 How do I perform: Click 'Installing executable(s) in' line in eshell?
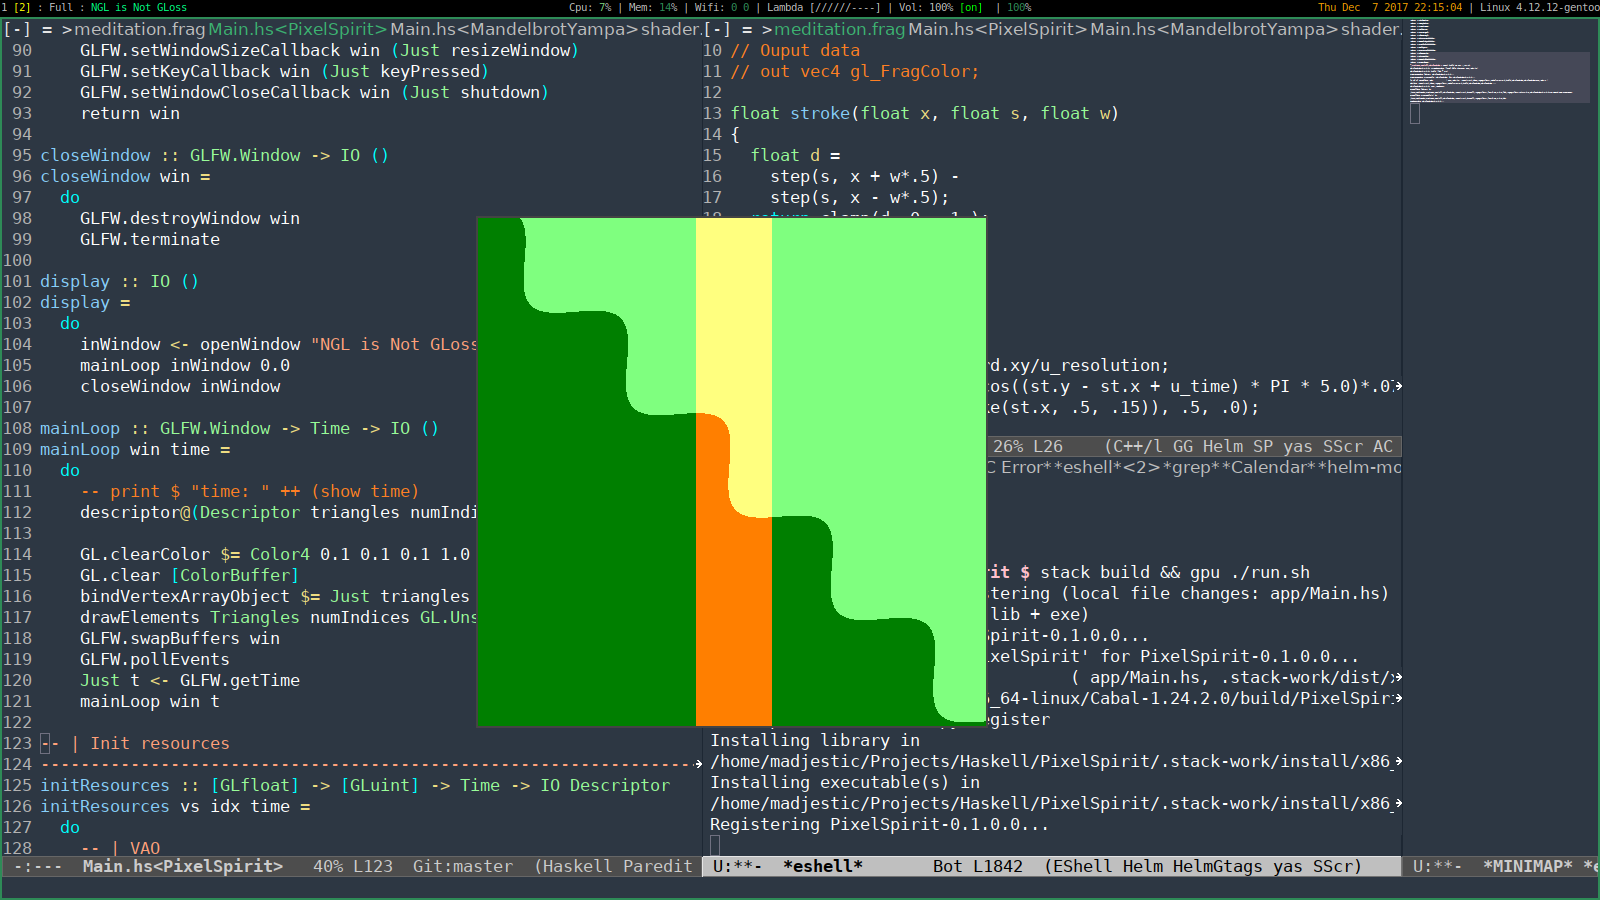tap(845, 782)
